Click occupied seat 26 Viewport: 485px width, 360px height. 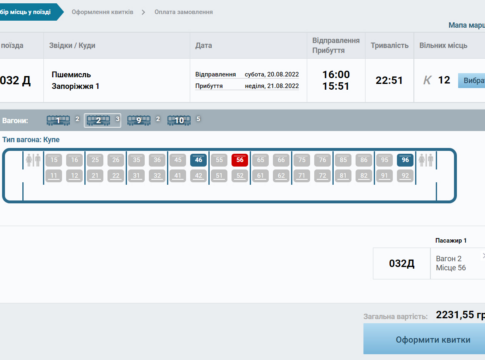[x=116, y=160]
